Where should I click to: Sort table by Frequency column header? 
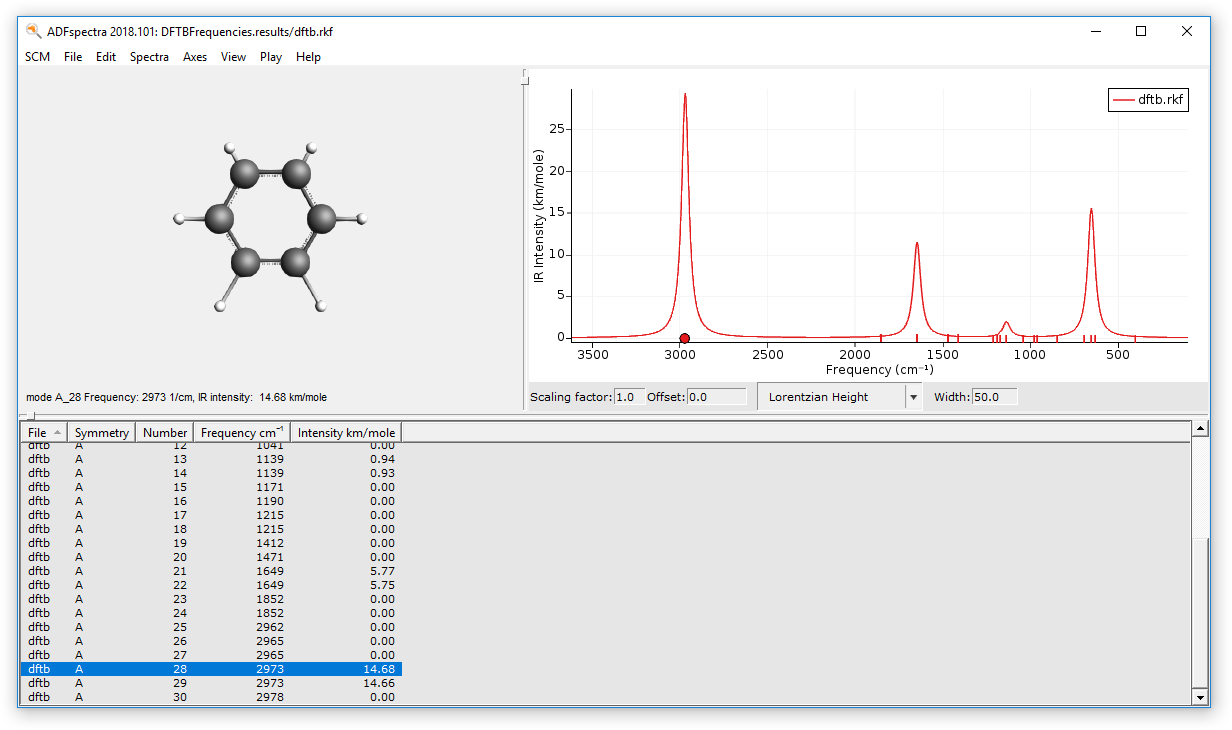(241, 433)
